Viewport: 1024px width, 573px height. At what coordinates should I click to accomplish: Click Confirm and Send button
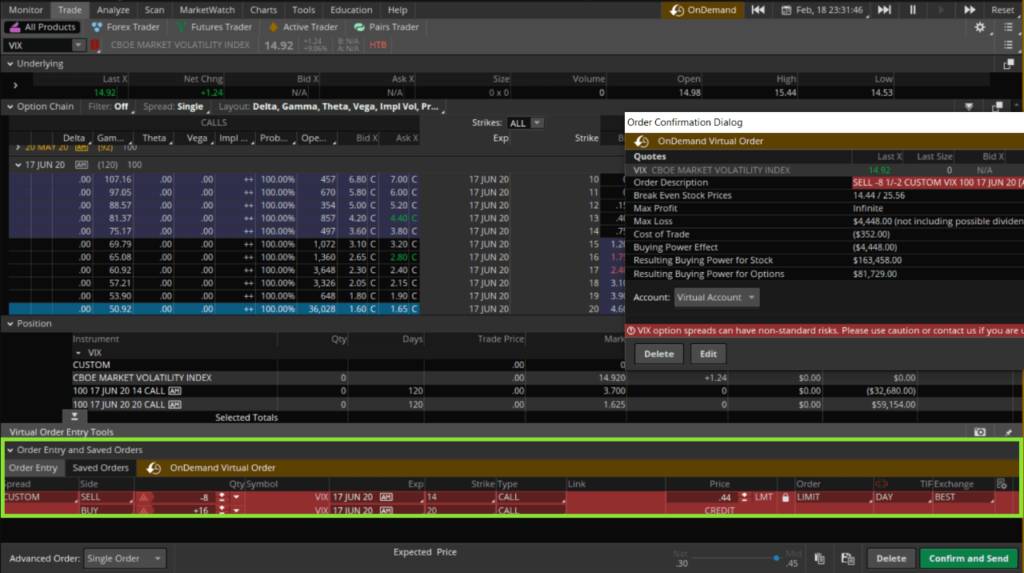[968, 559]
